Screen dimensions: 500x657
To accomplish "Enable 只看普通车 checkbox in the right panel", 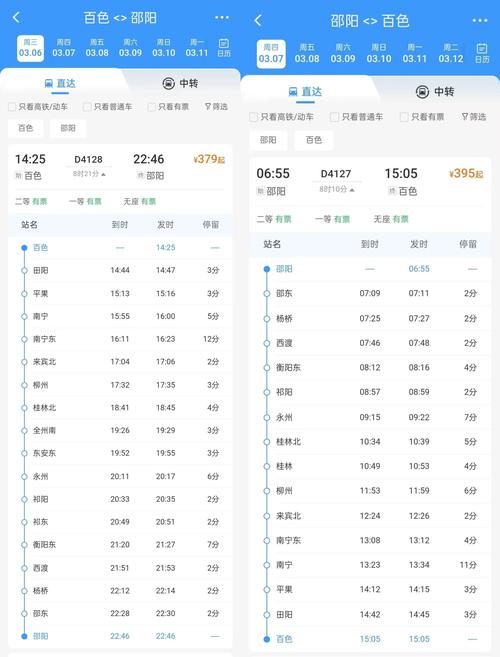I will tap(334, 117).
